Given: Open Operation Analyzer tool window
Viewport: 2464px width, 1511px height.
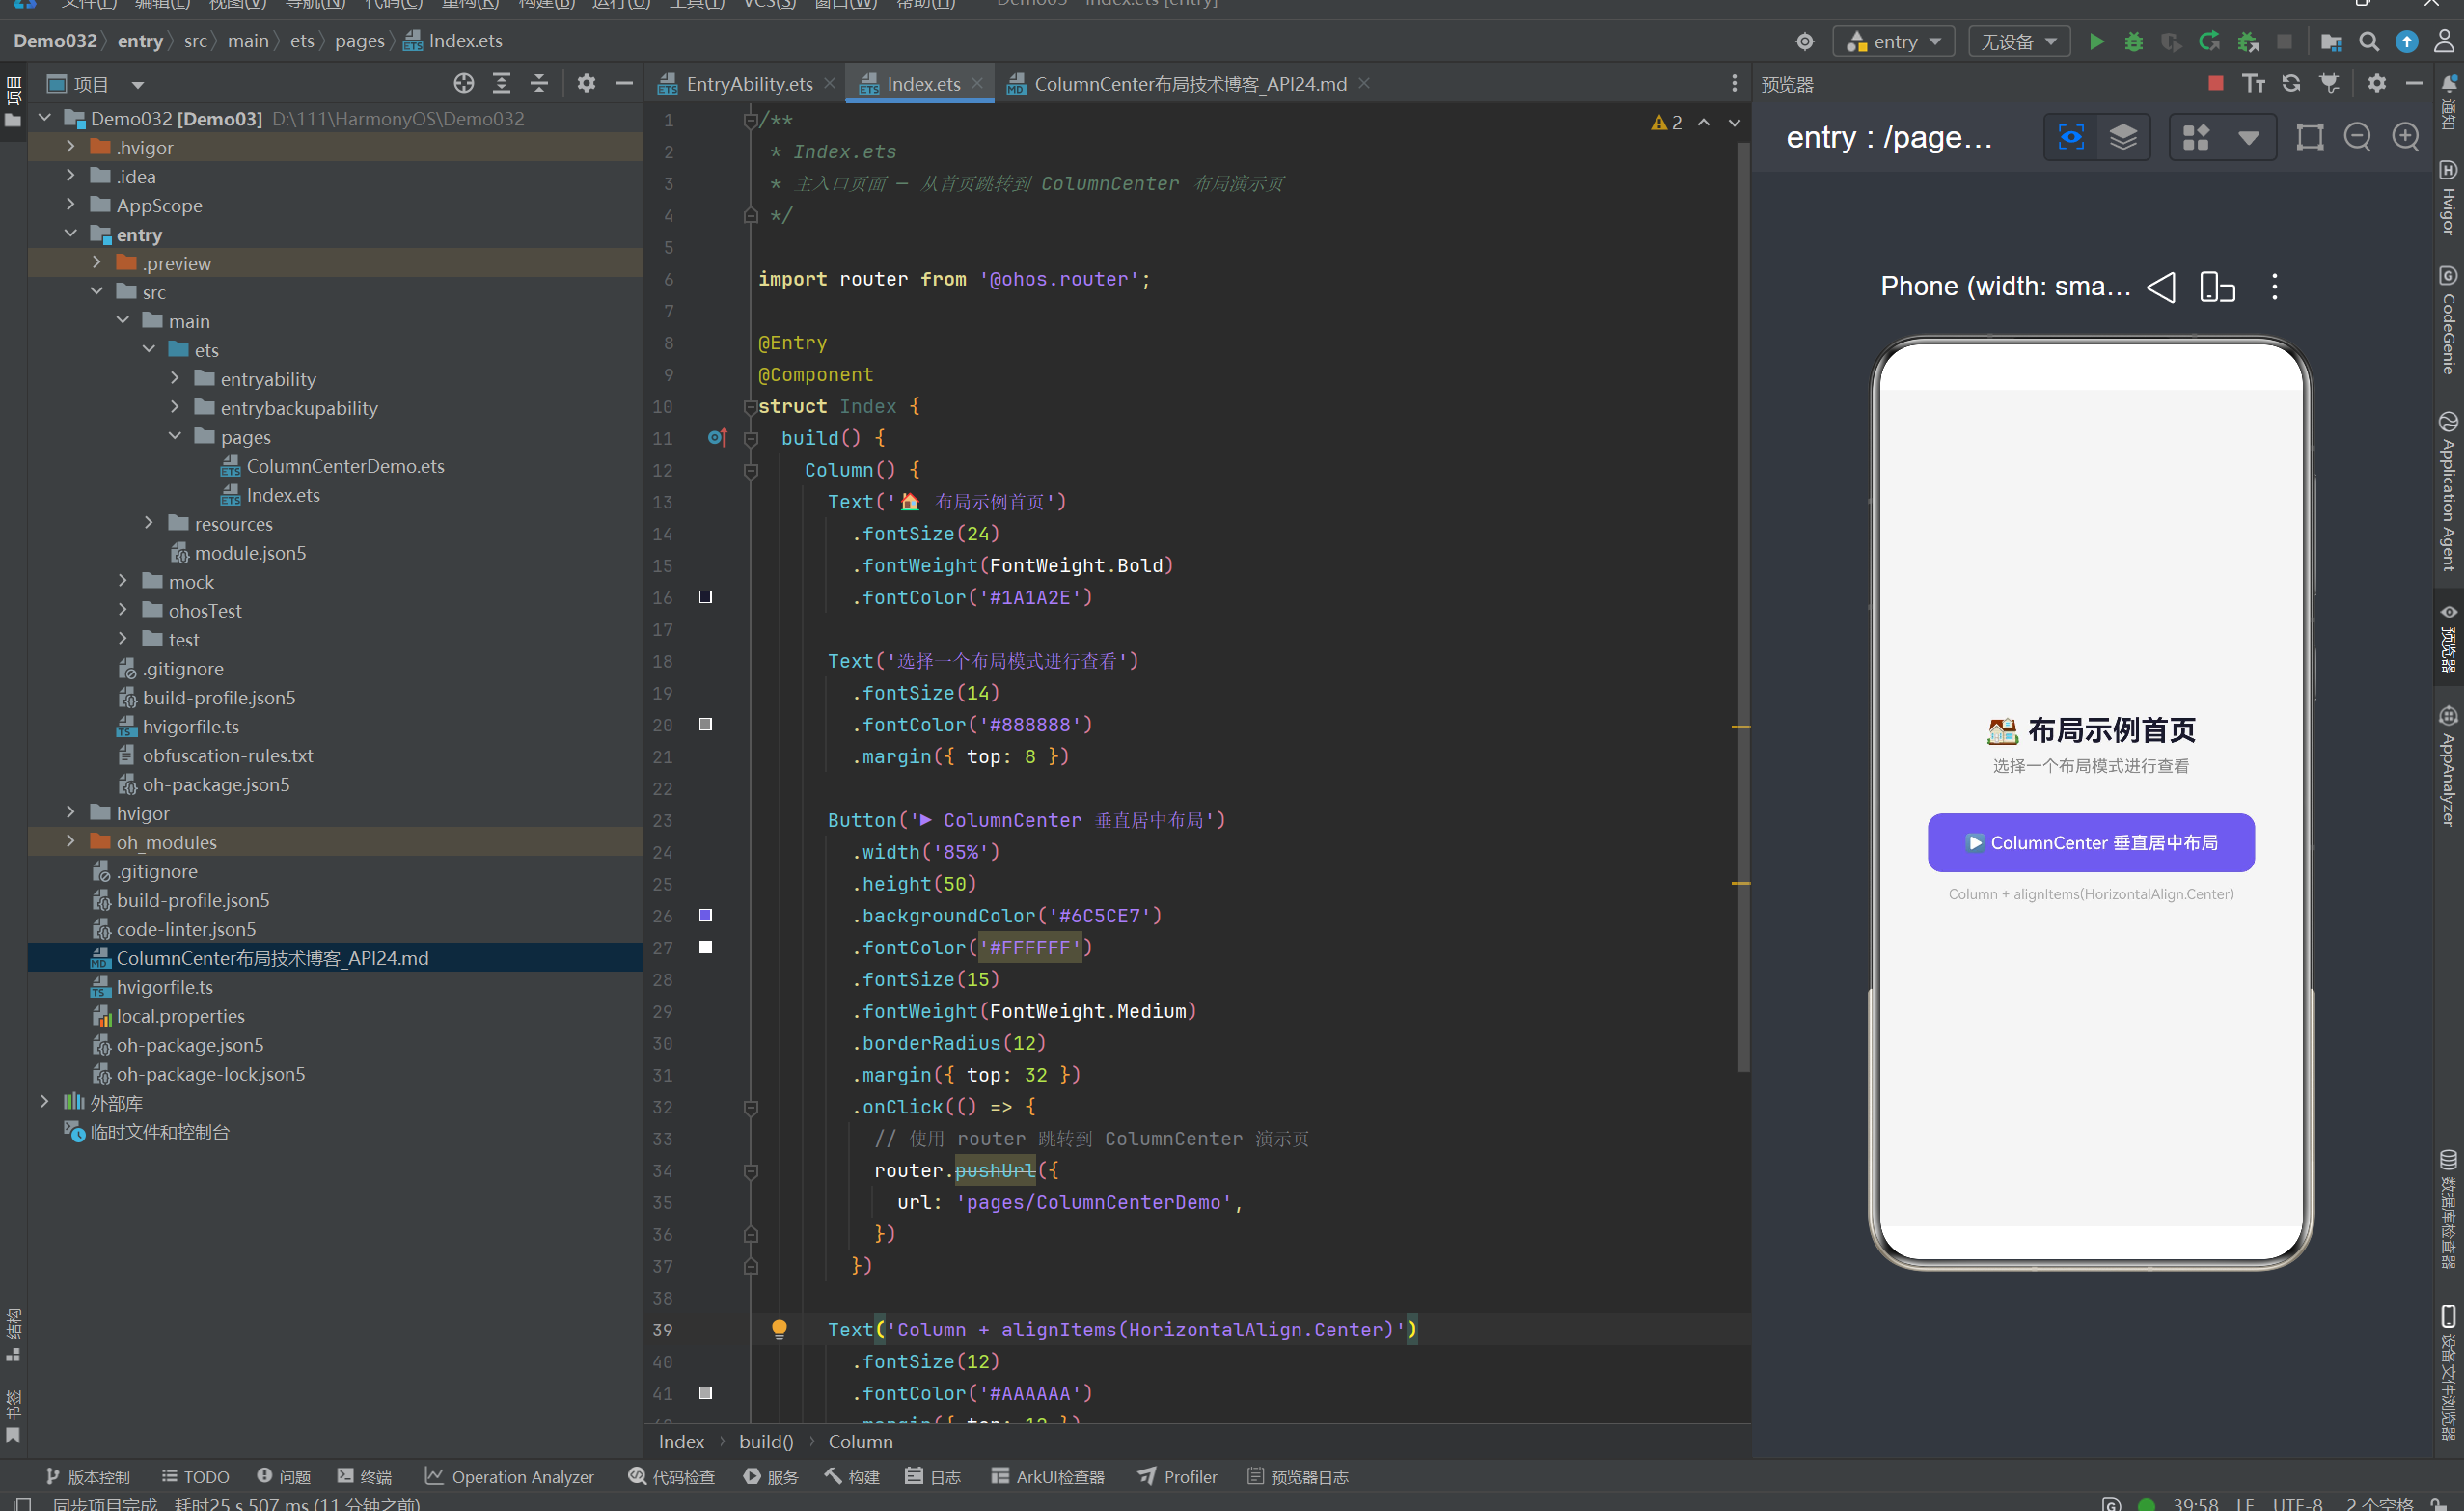Looking at the screenshot, I should tap(509, 1476).
